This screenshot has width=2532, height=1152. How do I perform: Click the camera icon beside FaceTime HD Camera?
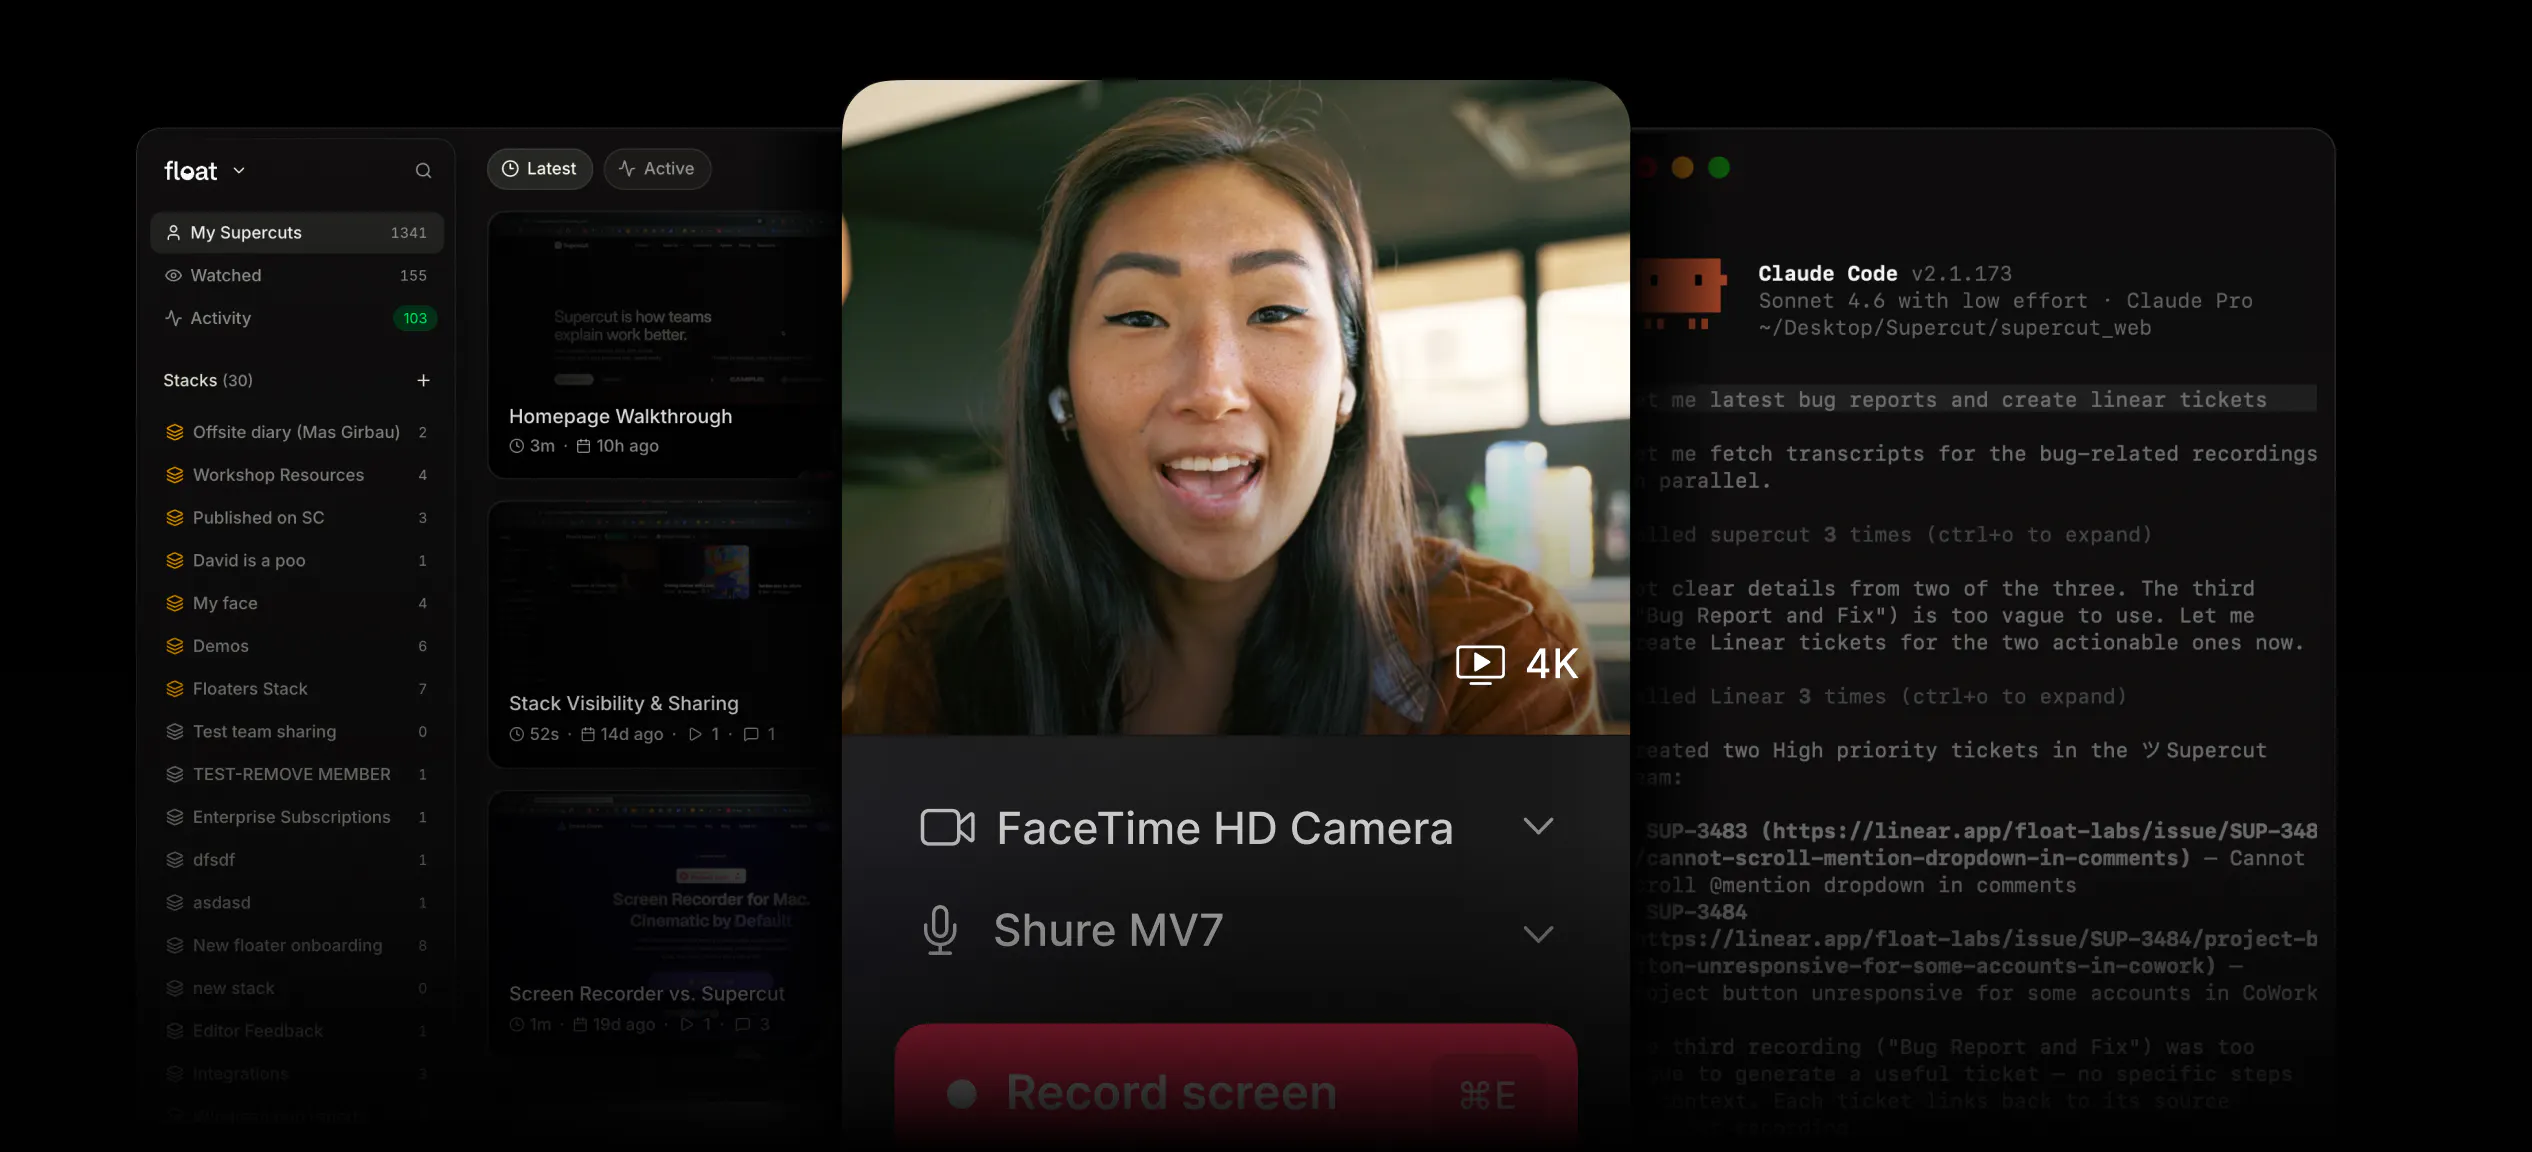tap(947, 828)
